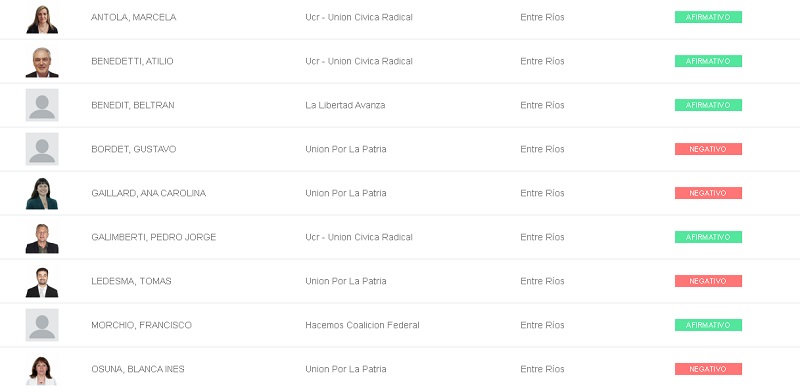Click the name BORDET, GUSTAVO
800x390 pixels.
tap(134, 149)
